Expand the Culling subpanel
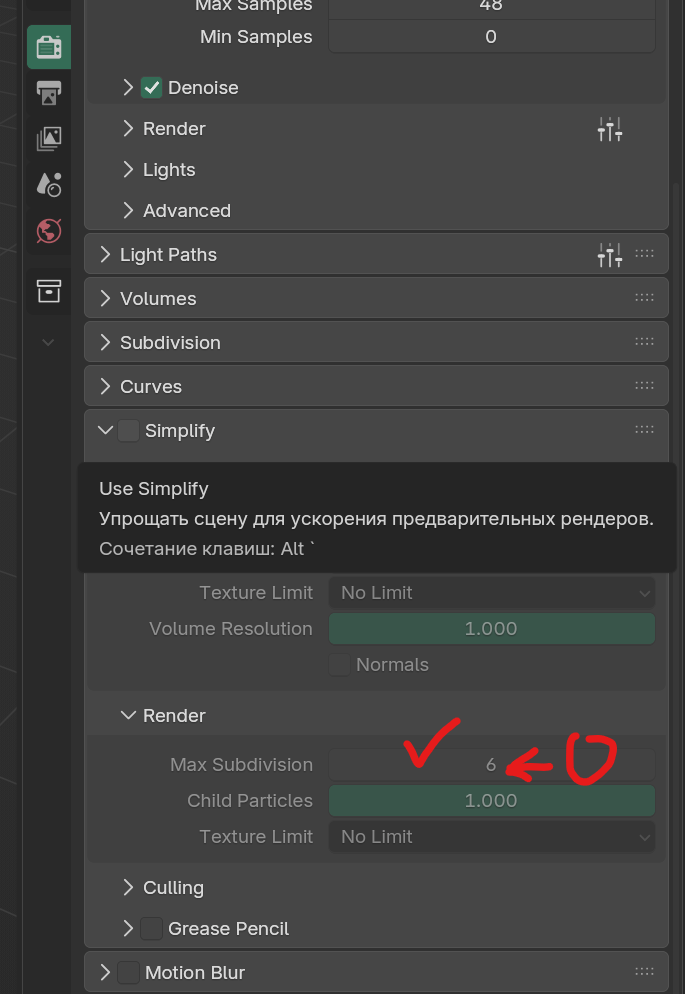 tap(172, 888)
